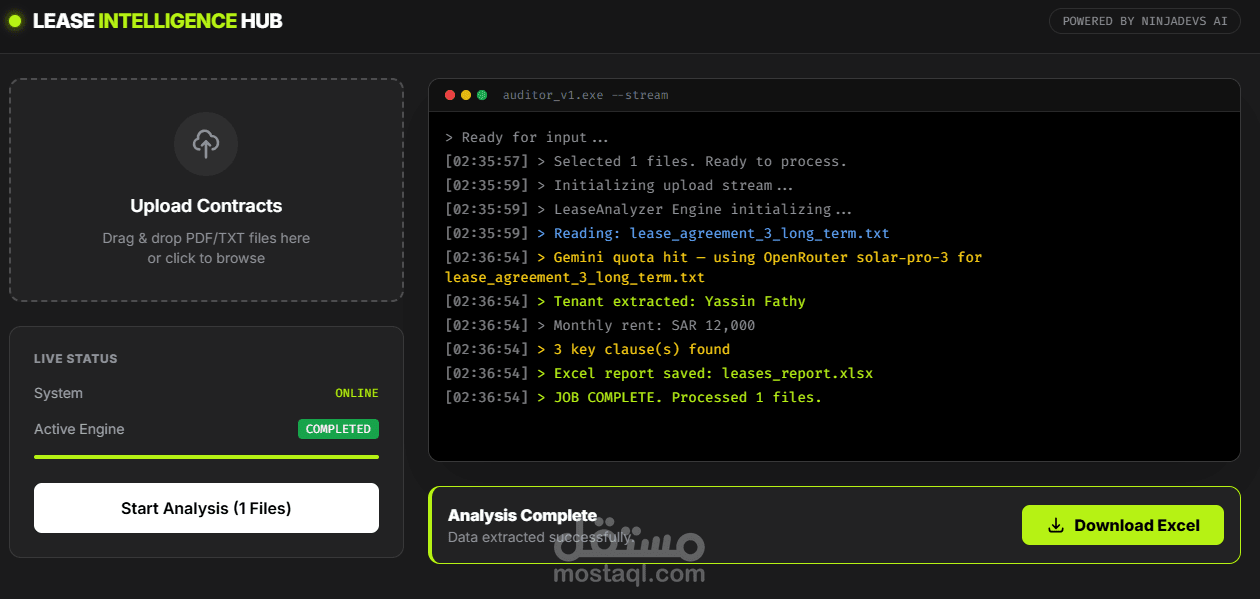
Task: Click the 'JOB COMPLETE. Processed 1 files' line
Action: coord(633,397)
